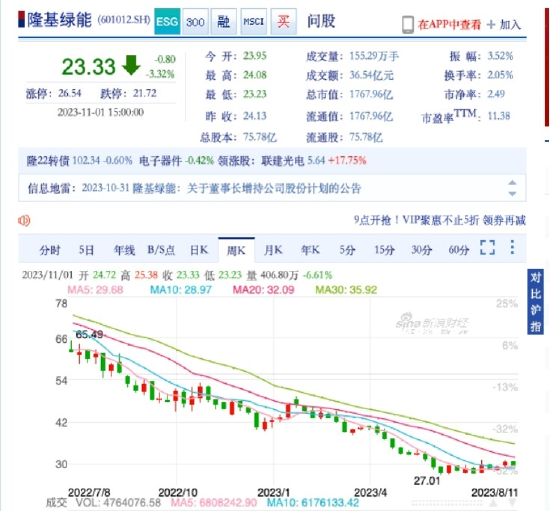The width and height of the screenshot is (550, 511).
Task: Open 问股 stock inquiry
Action: pyautogui.click(x=321, y=21)
